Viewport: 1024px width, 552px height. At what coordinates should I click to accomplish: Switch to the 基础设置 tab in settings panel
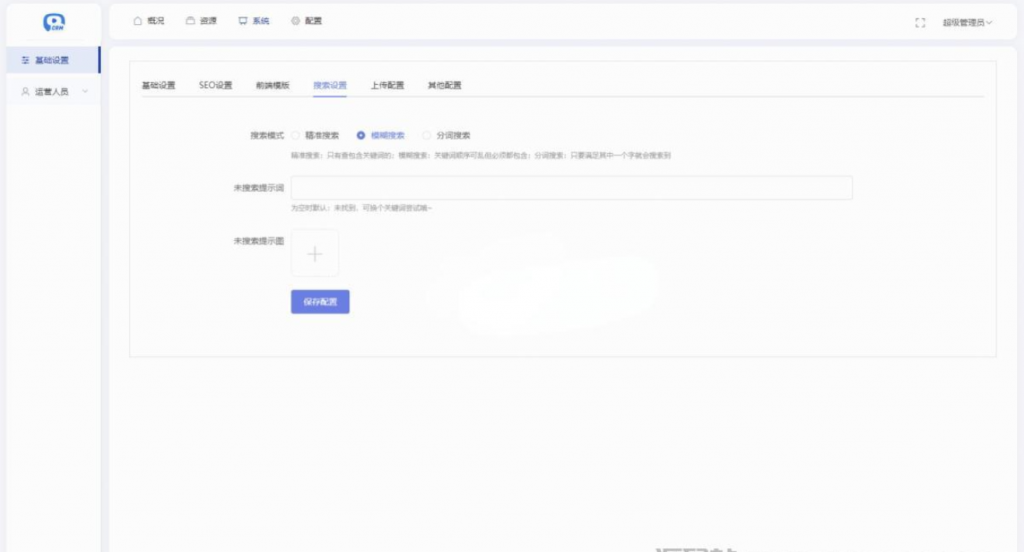click(x=159, y=86)
